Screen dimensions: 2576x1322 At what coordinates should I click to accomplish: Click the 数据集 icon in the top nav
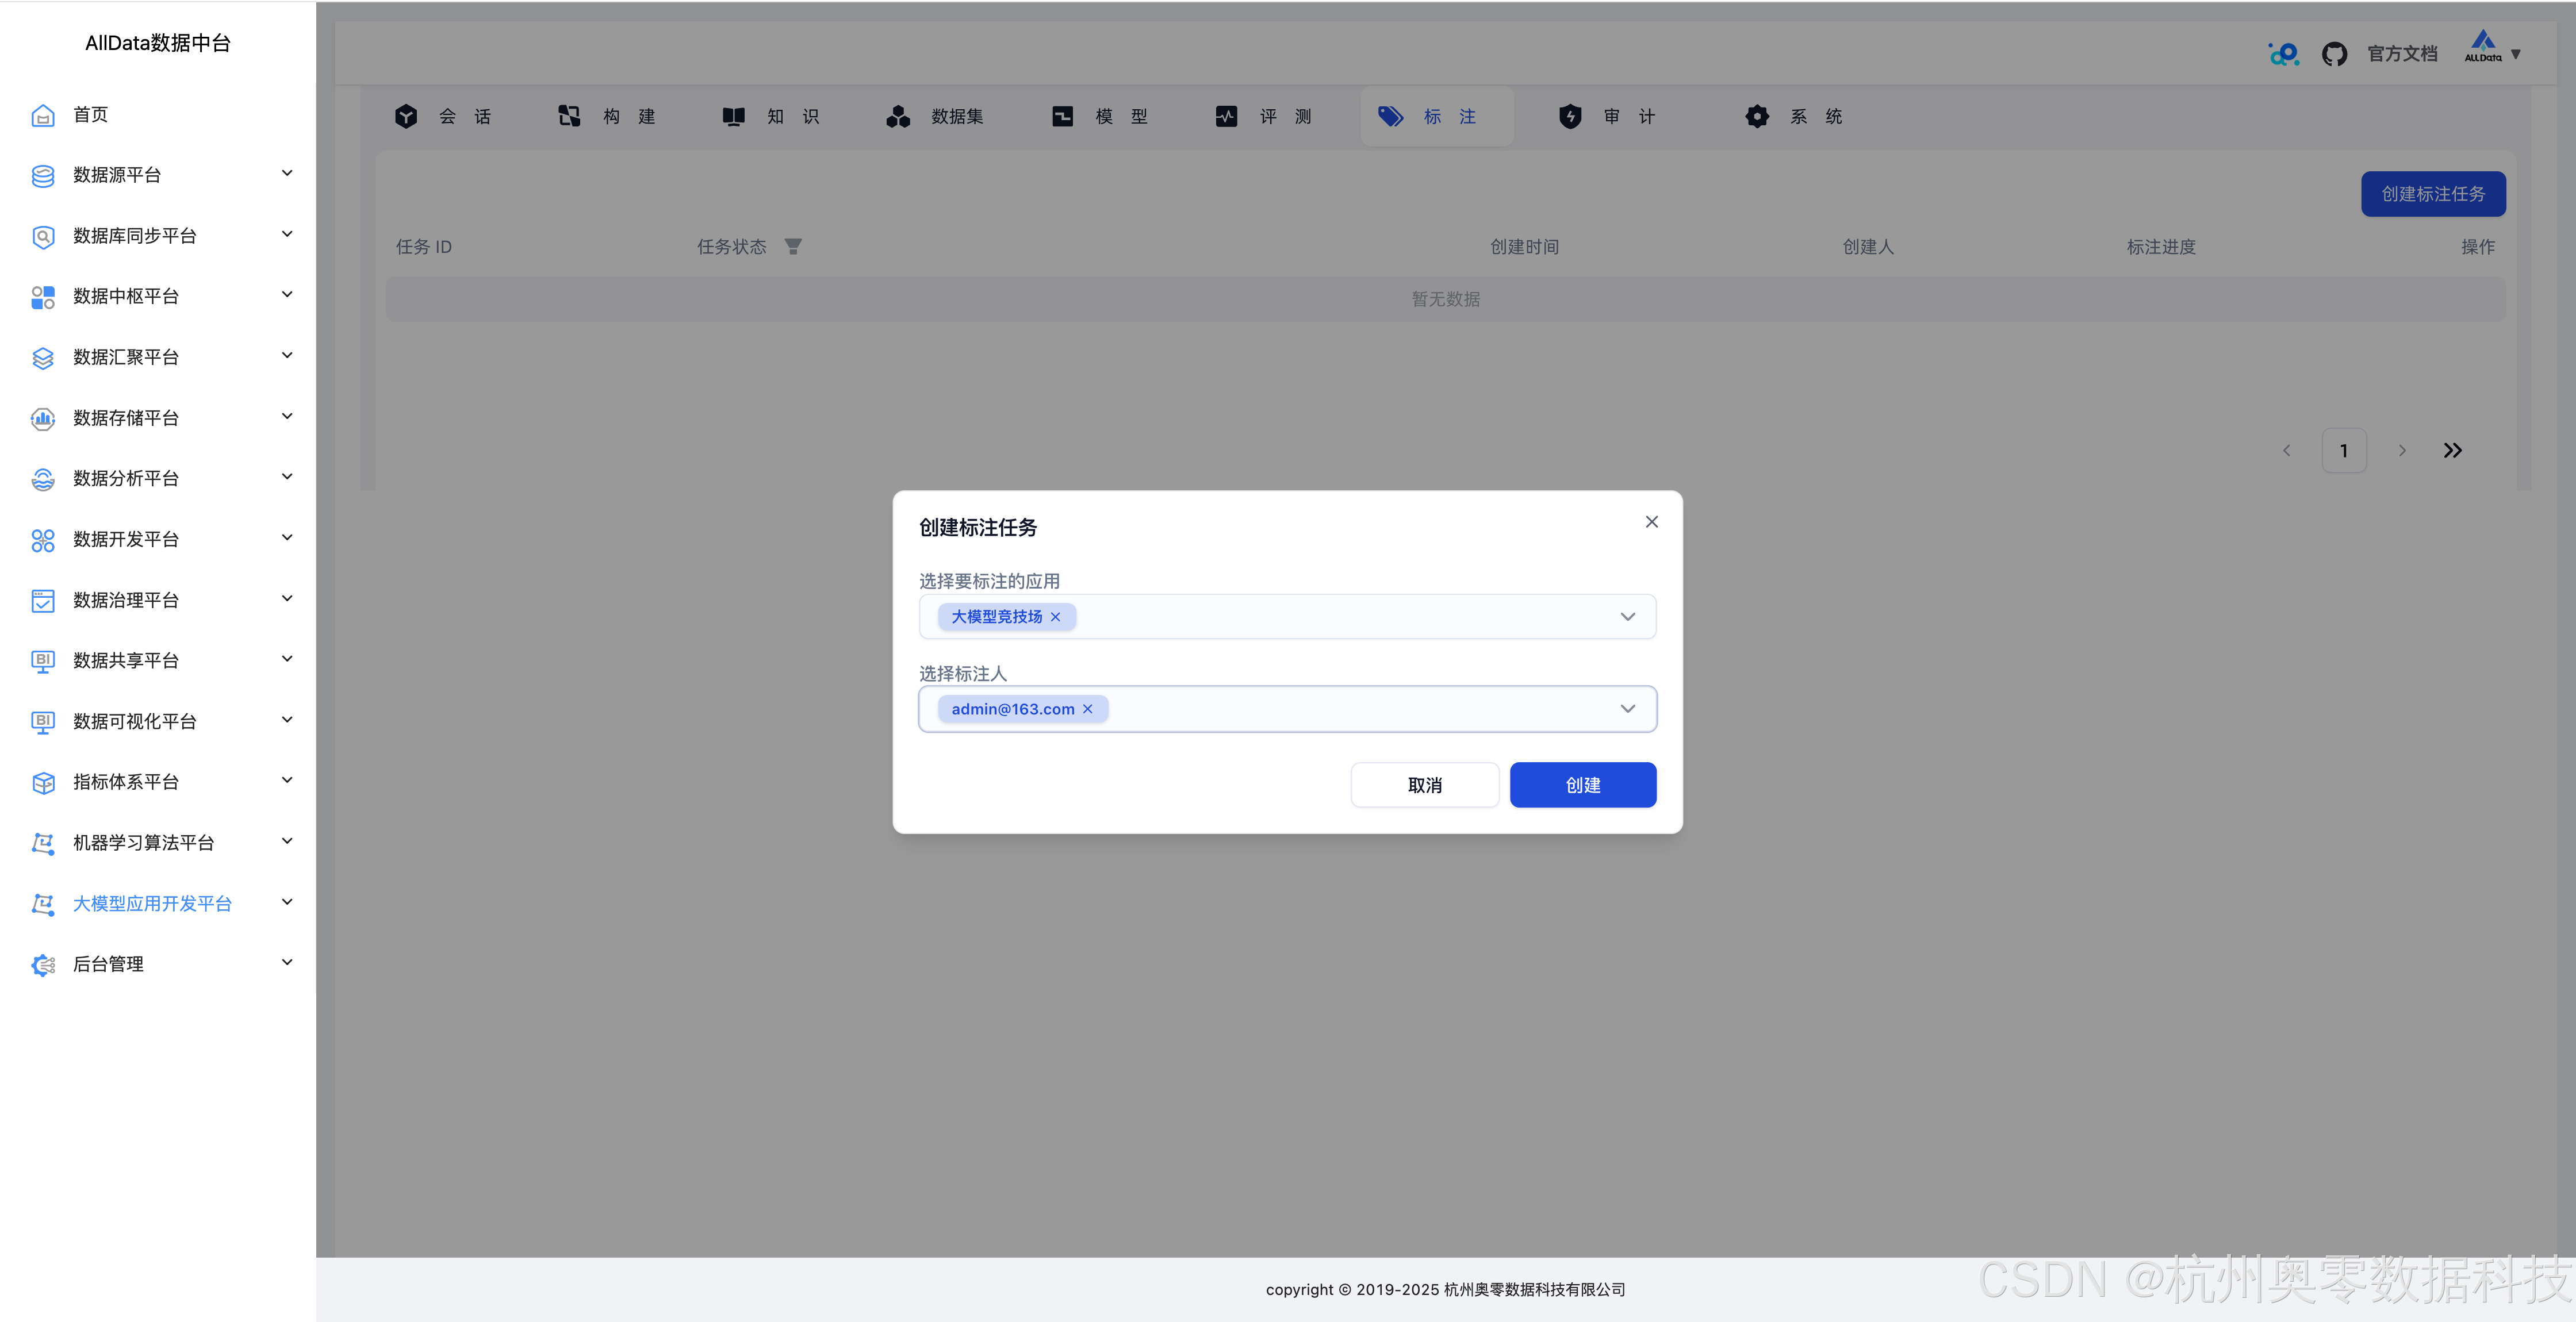(898, 117)
